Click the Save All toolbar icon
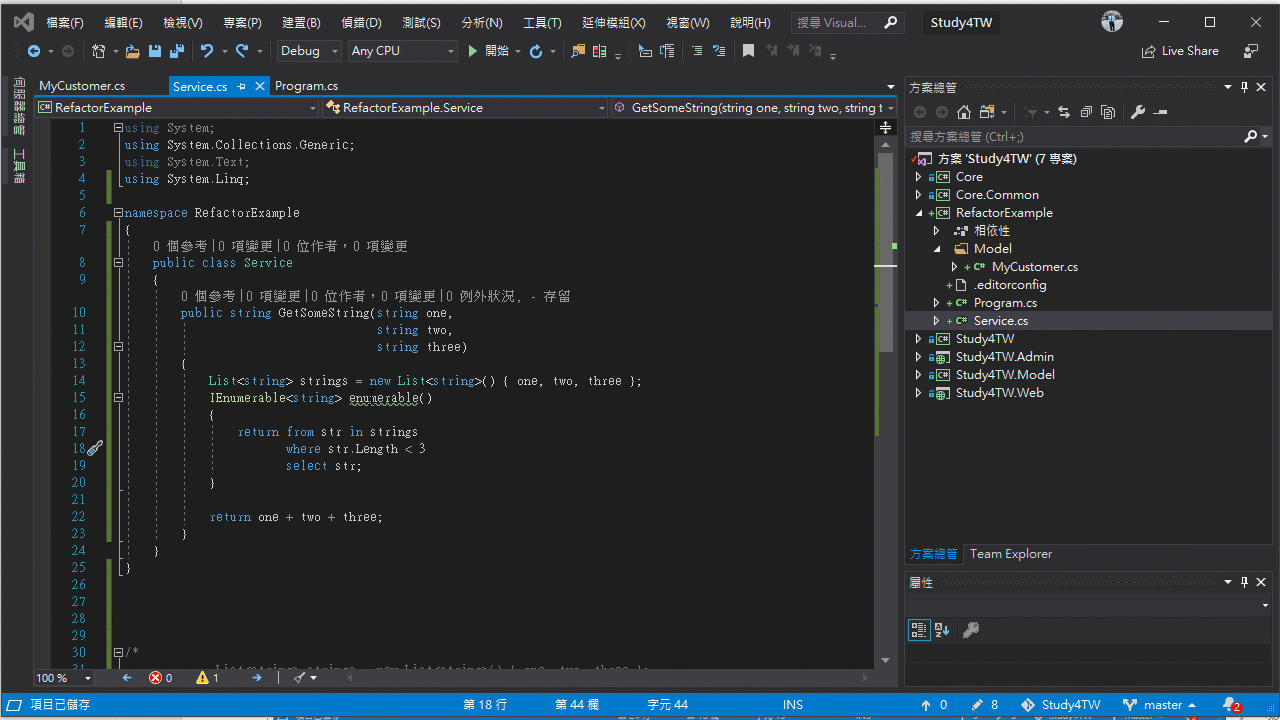The height and width of the screenshot is (720, 1280). pos(176,50)
